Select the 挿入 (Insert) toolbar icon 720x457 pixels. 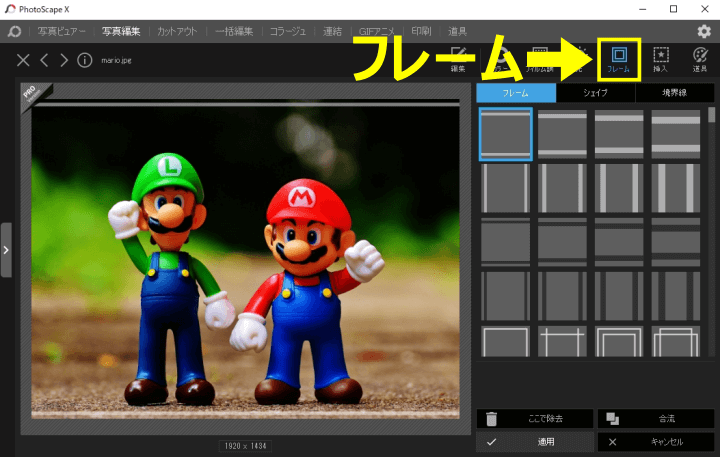pos(660,60)
